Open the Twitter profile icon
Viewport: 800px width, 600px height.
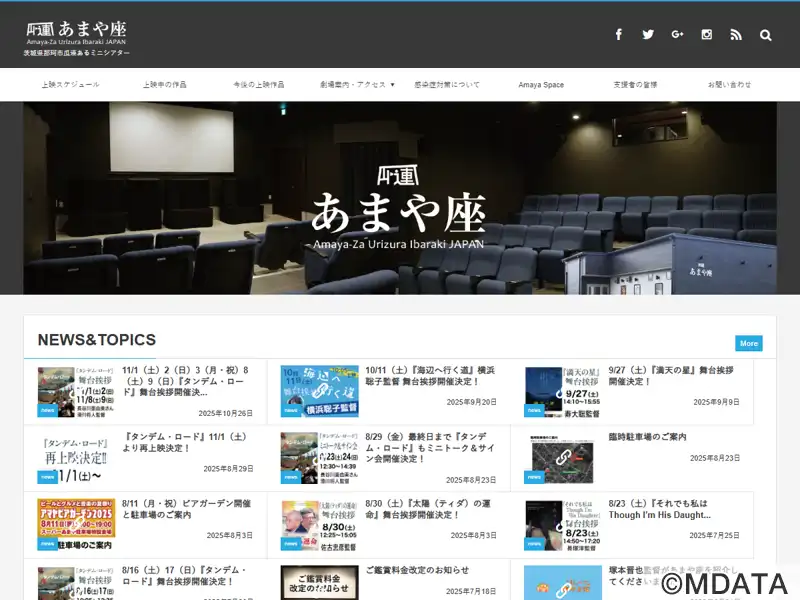point(648,35)
